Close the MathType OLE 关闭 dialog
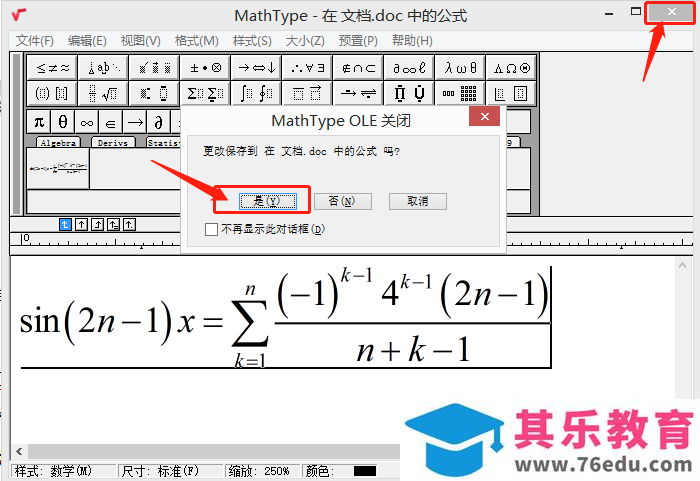This screenshot has height=481, width=700. (x=484, y=117)
